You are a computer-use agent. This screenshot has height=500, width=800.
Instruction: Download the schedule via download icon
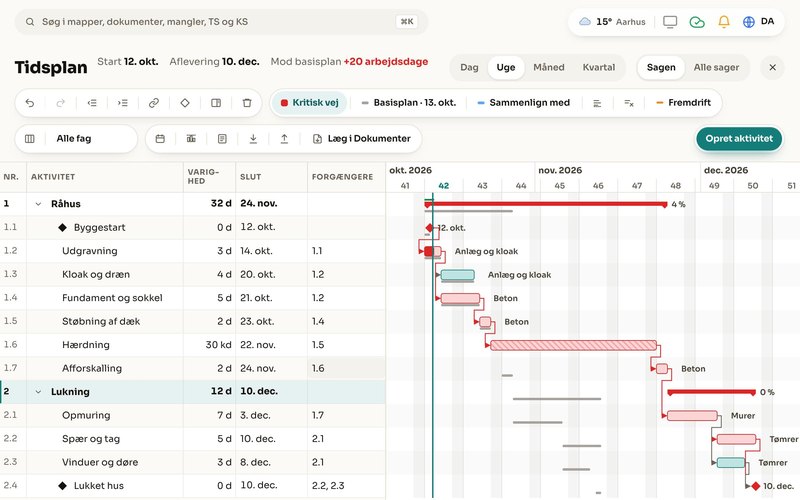pos(253,139)
